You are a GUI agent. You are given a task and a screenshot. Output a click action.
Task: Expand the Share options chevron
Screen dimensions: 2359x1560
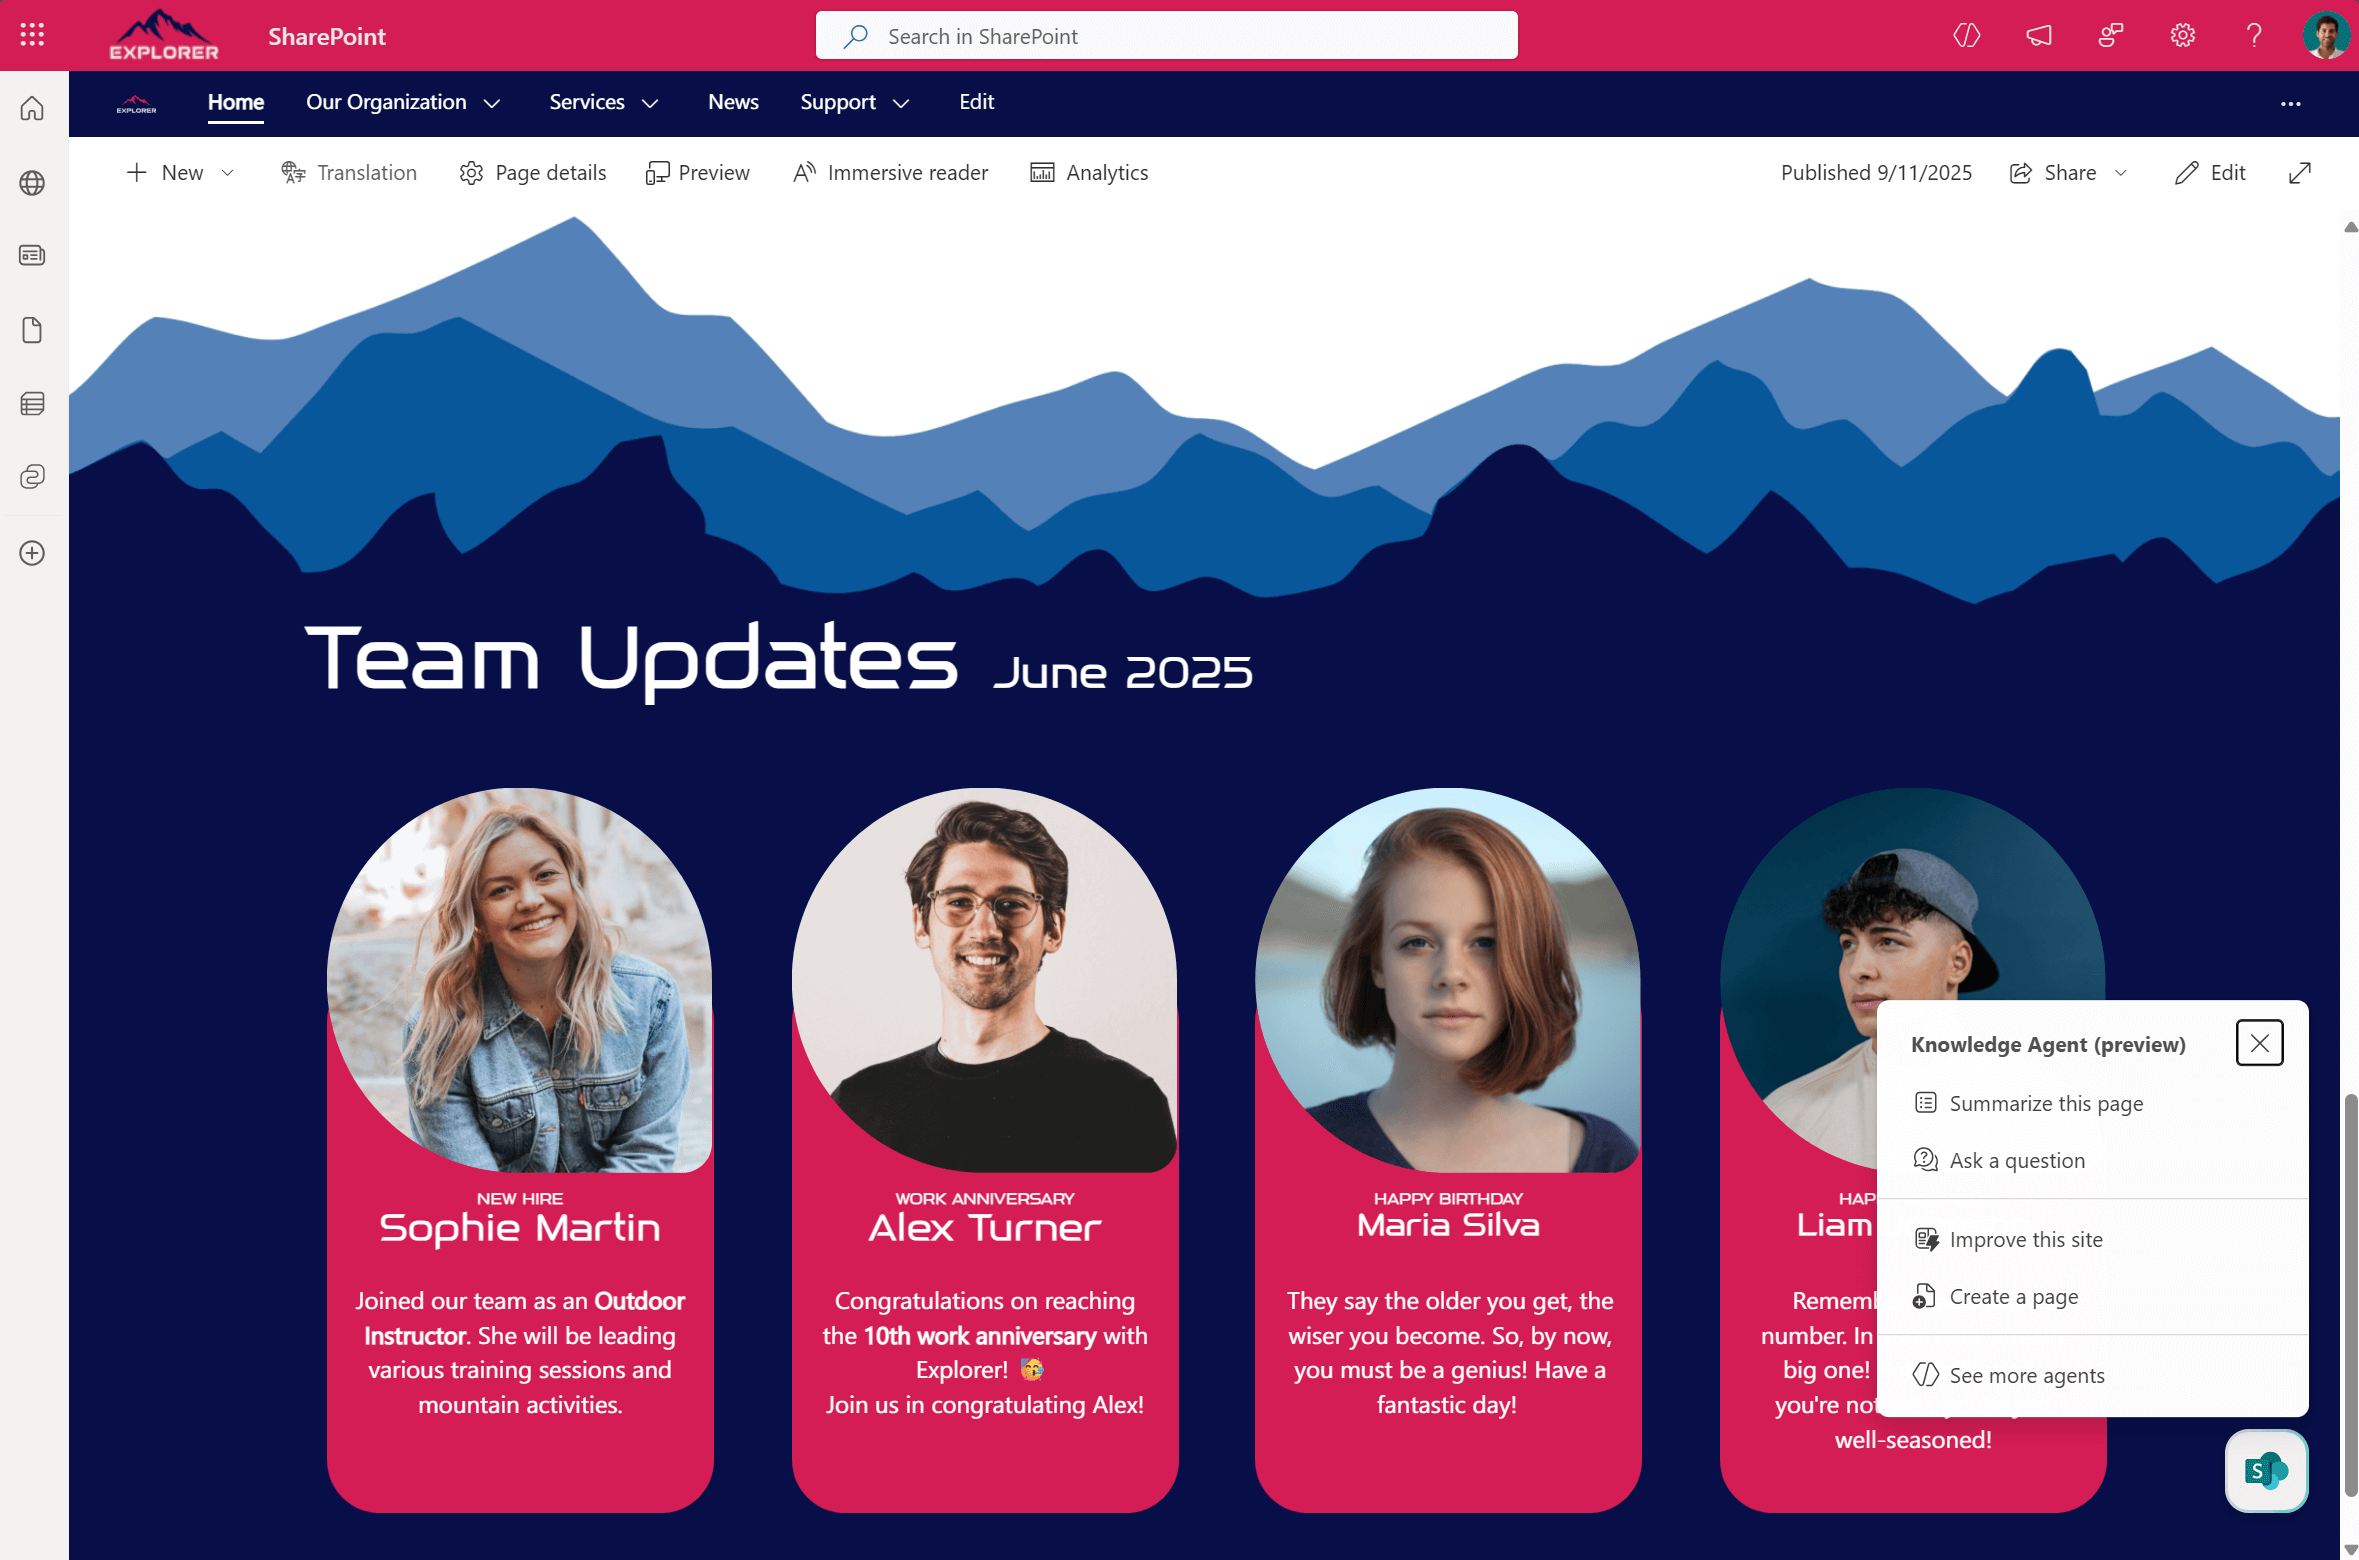point(2122,172)
